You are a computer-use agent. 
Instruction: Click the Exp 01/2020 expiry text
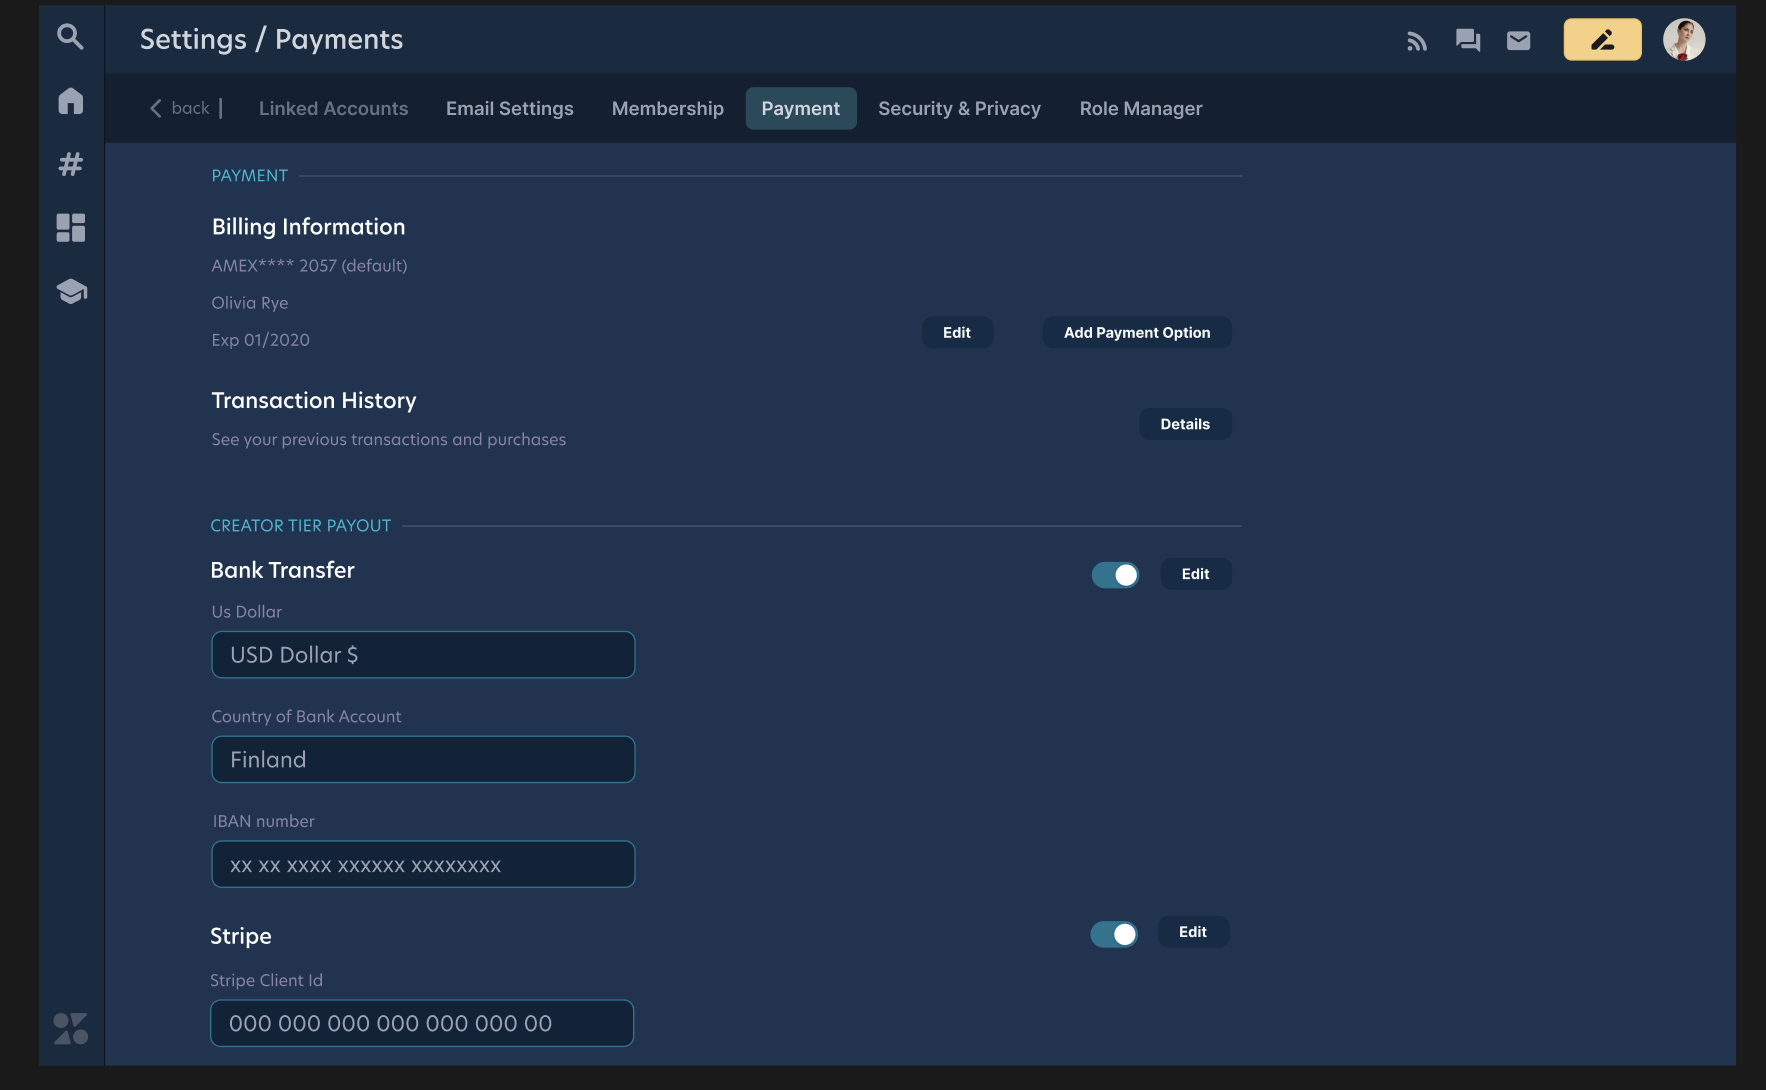point(261,340)
